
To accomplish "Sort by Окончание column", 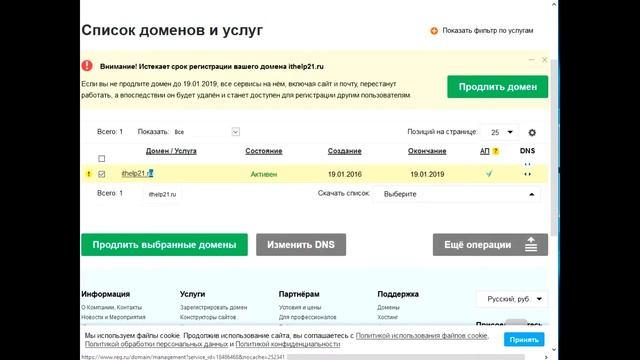I will coord(427,151).
